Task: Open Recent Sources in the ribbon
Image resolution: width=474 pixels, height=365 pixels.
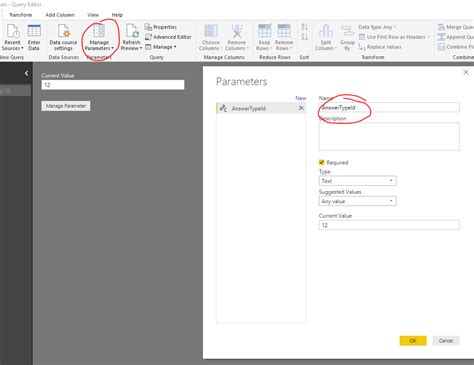Action: 13,37
